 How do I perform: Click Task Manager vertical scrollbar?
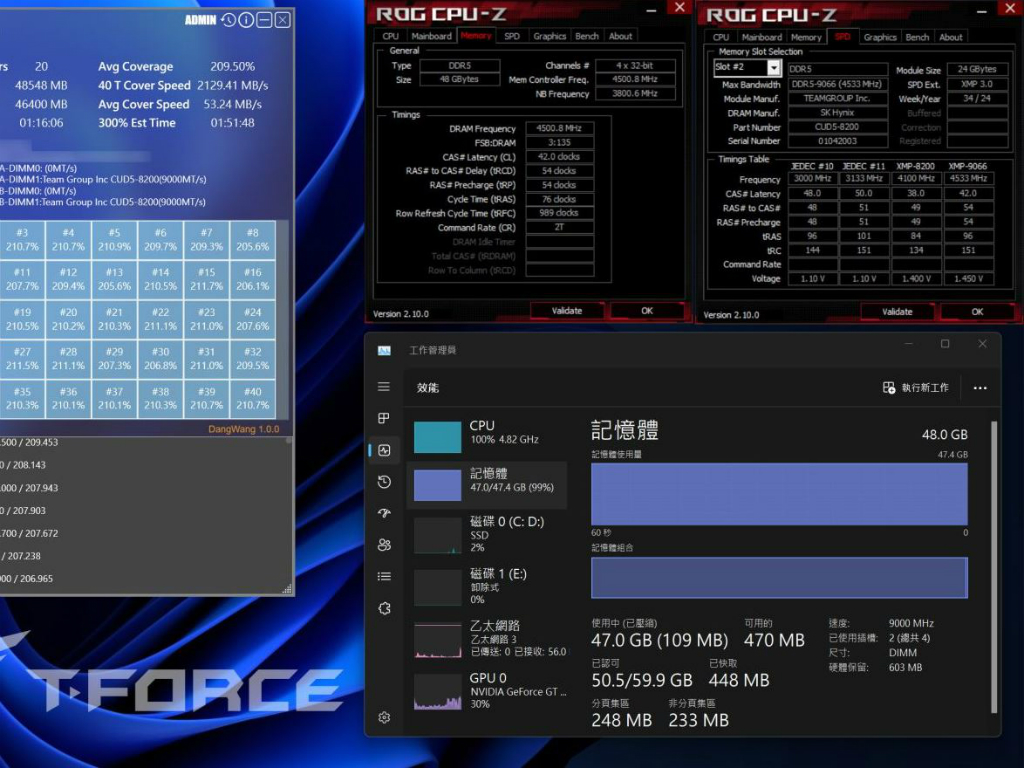click(994, 567)
